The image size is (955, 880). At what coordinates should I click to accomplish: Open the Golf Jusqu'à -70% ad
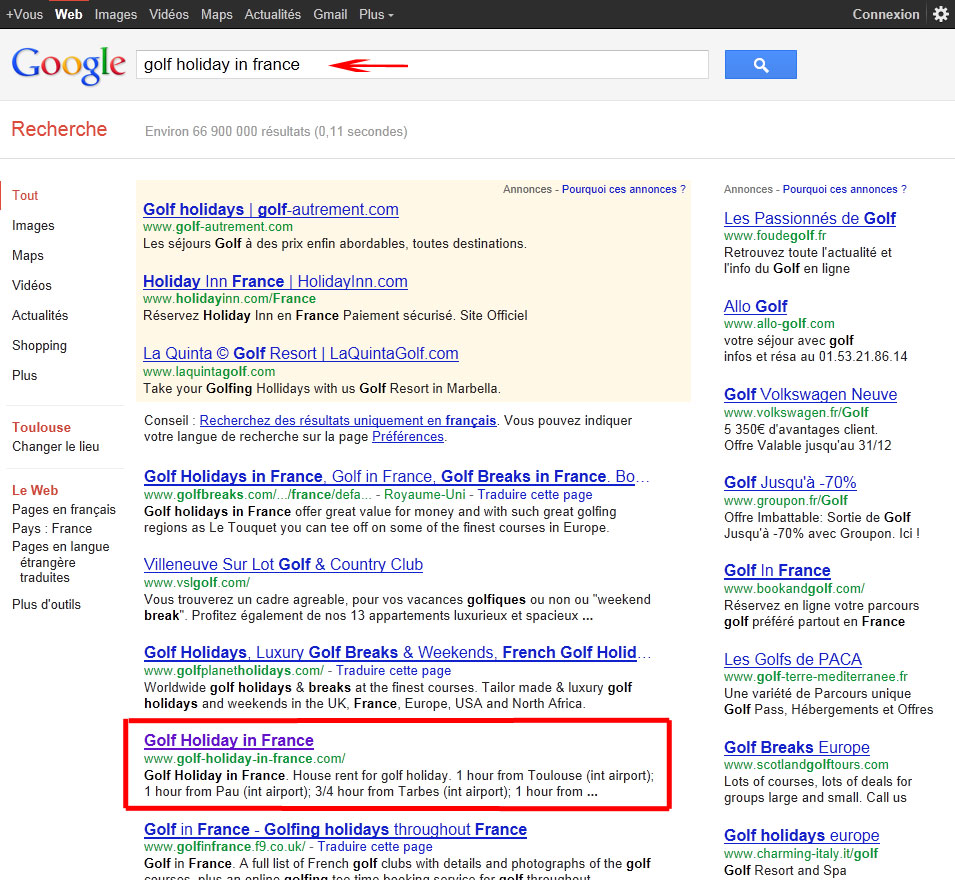[x=790, y=482]
